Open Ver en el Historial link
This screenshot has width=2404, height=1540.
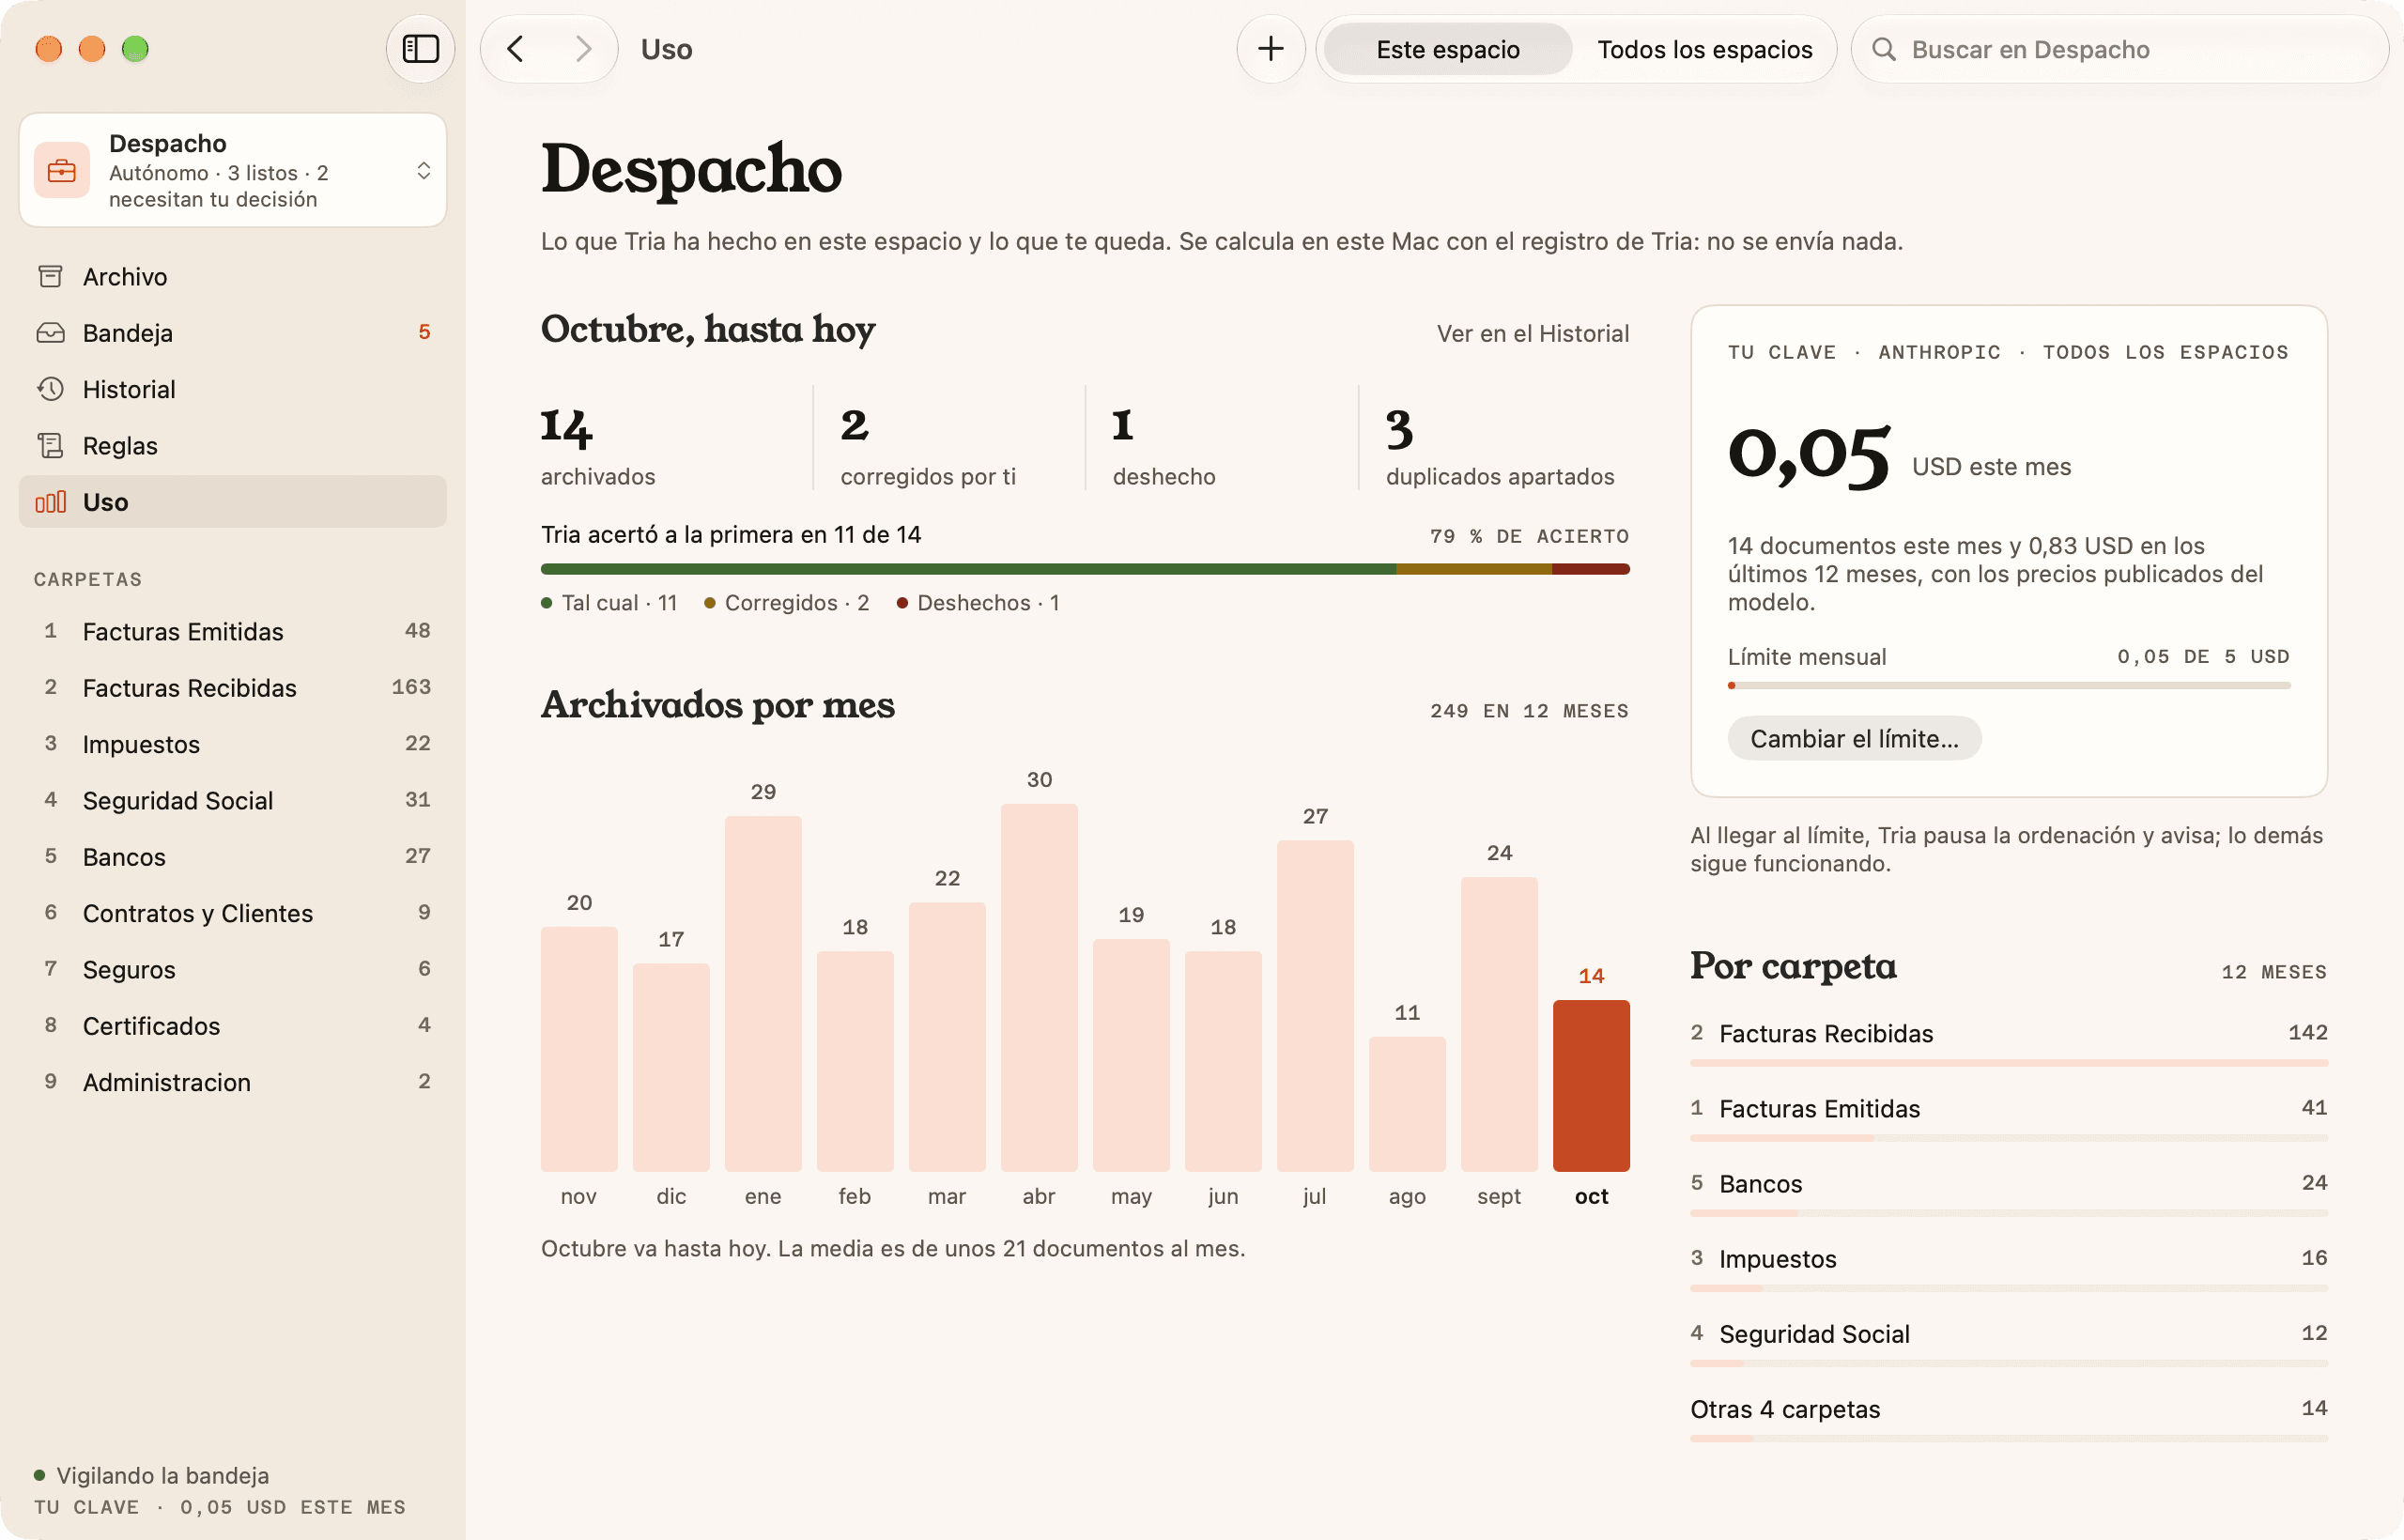(x=1533, y=333)
